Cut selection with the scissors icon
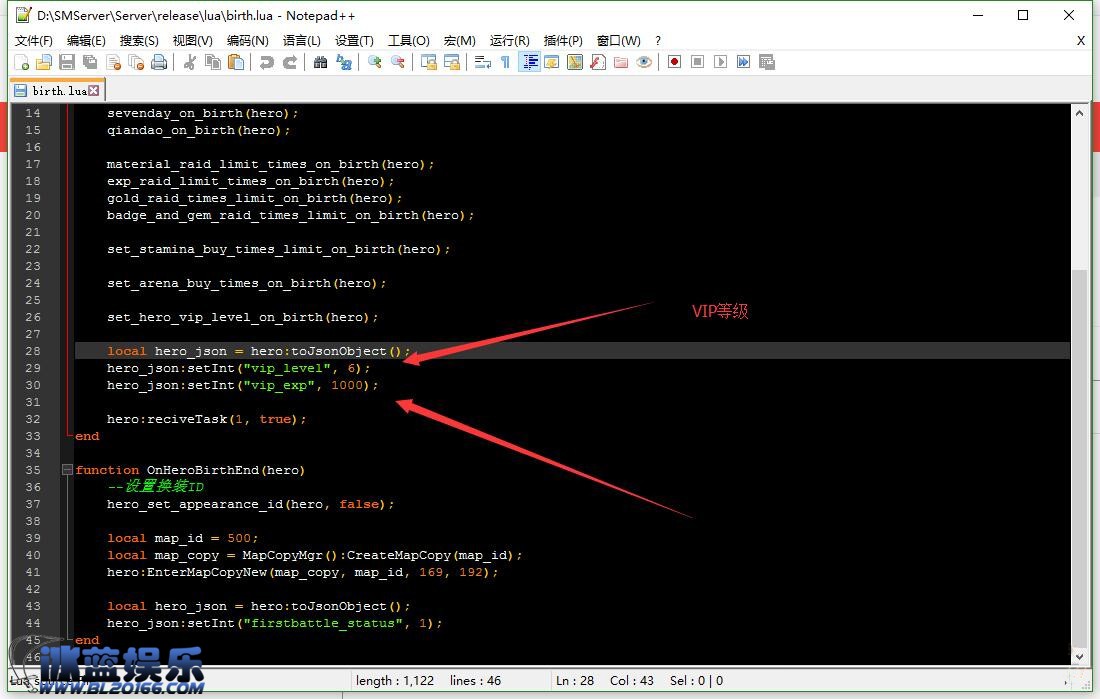 tap(189, 62)
